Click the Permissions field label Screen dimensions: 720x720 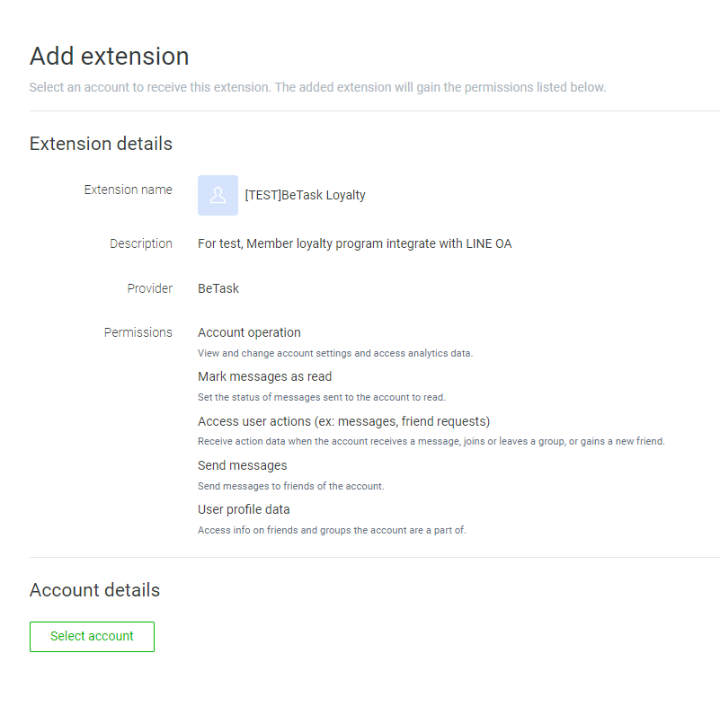point(138,332)
